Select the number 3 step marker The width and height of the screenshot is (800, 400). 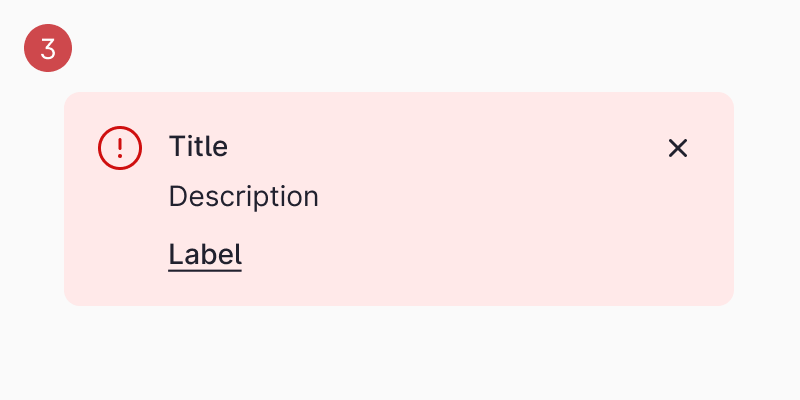click(48, 48)
